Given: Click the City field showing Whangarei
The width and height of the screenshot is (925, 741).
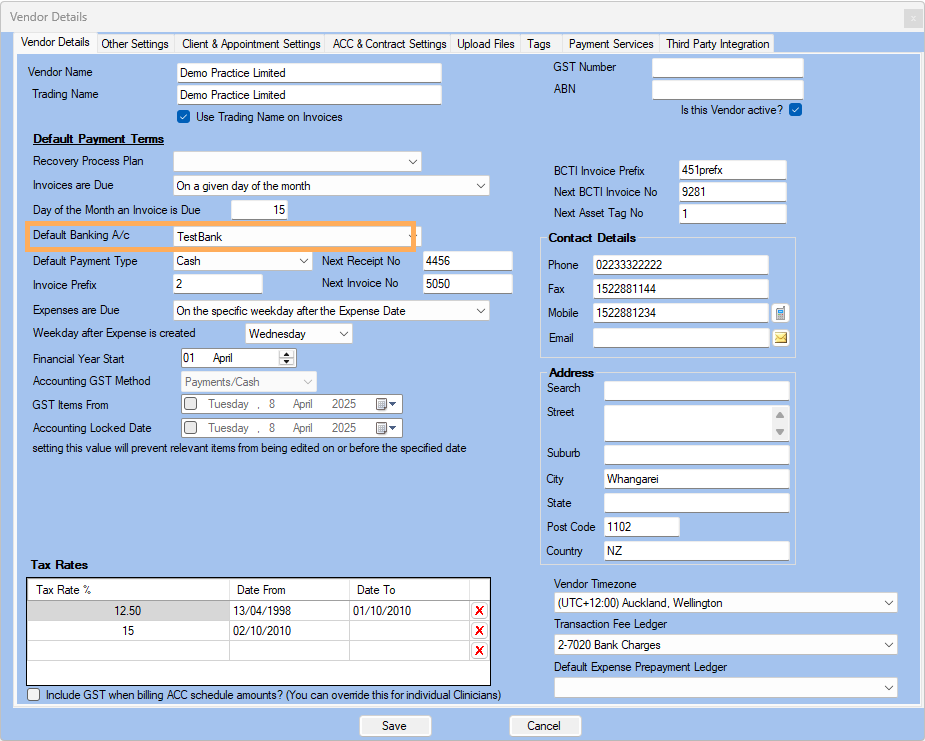Looking at the screenshot, I should 697,478.
